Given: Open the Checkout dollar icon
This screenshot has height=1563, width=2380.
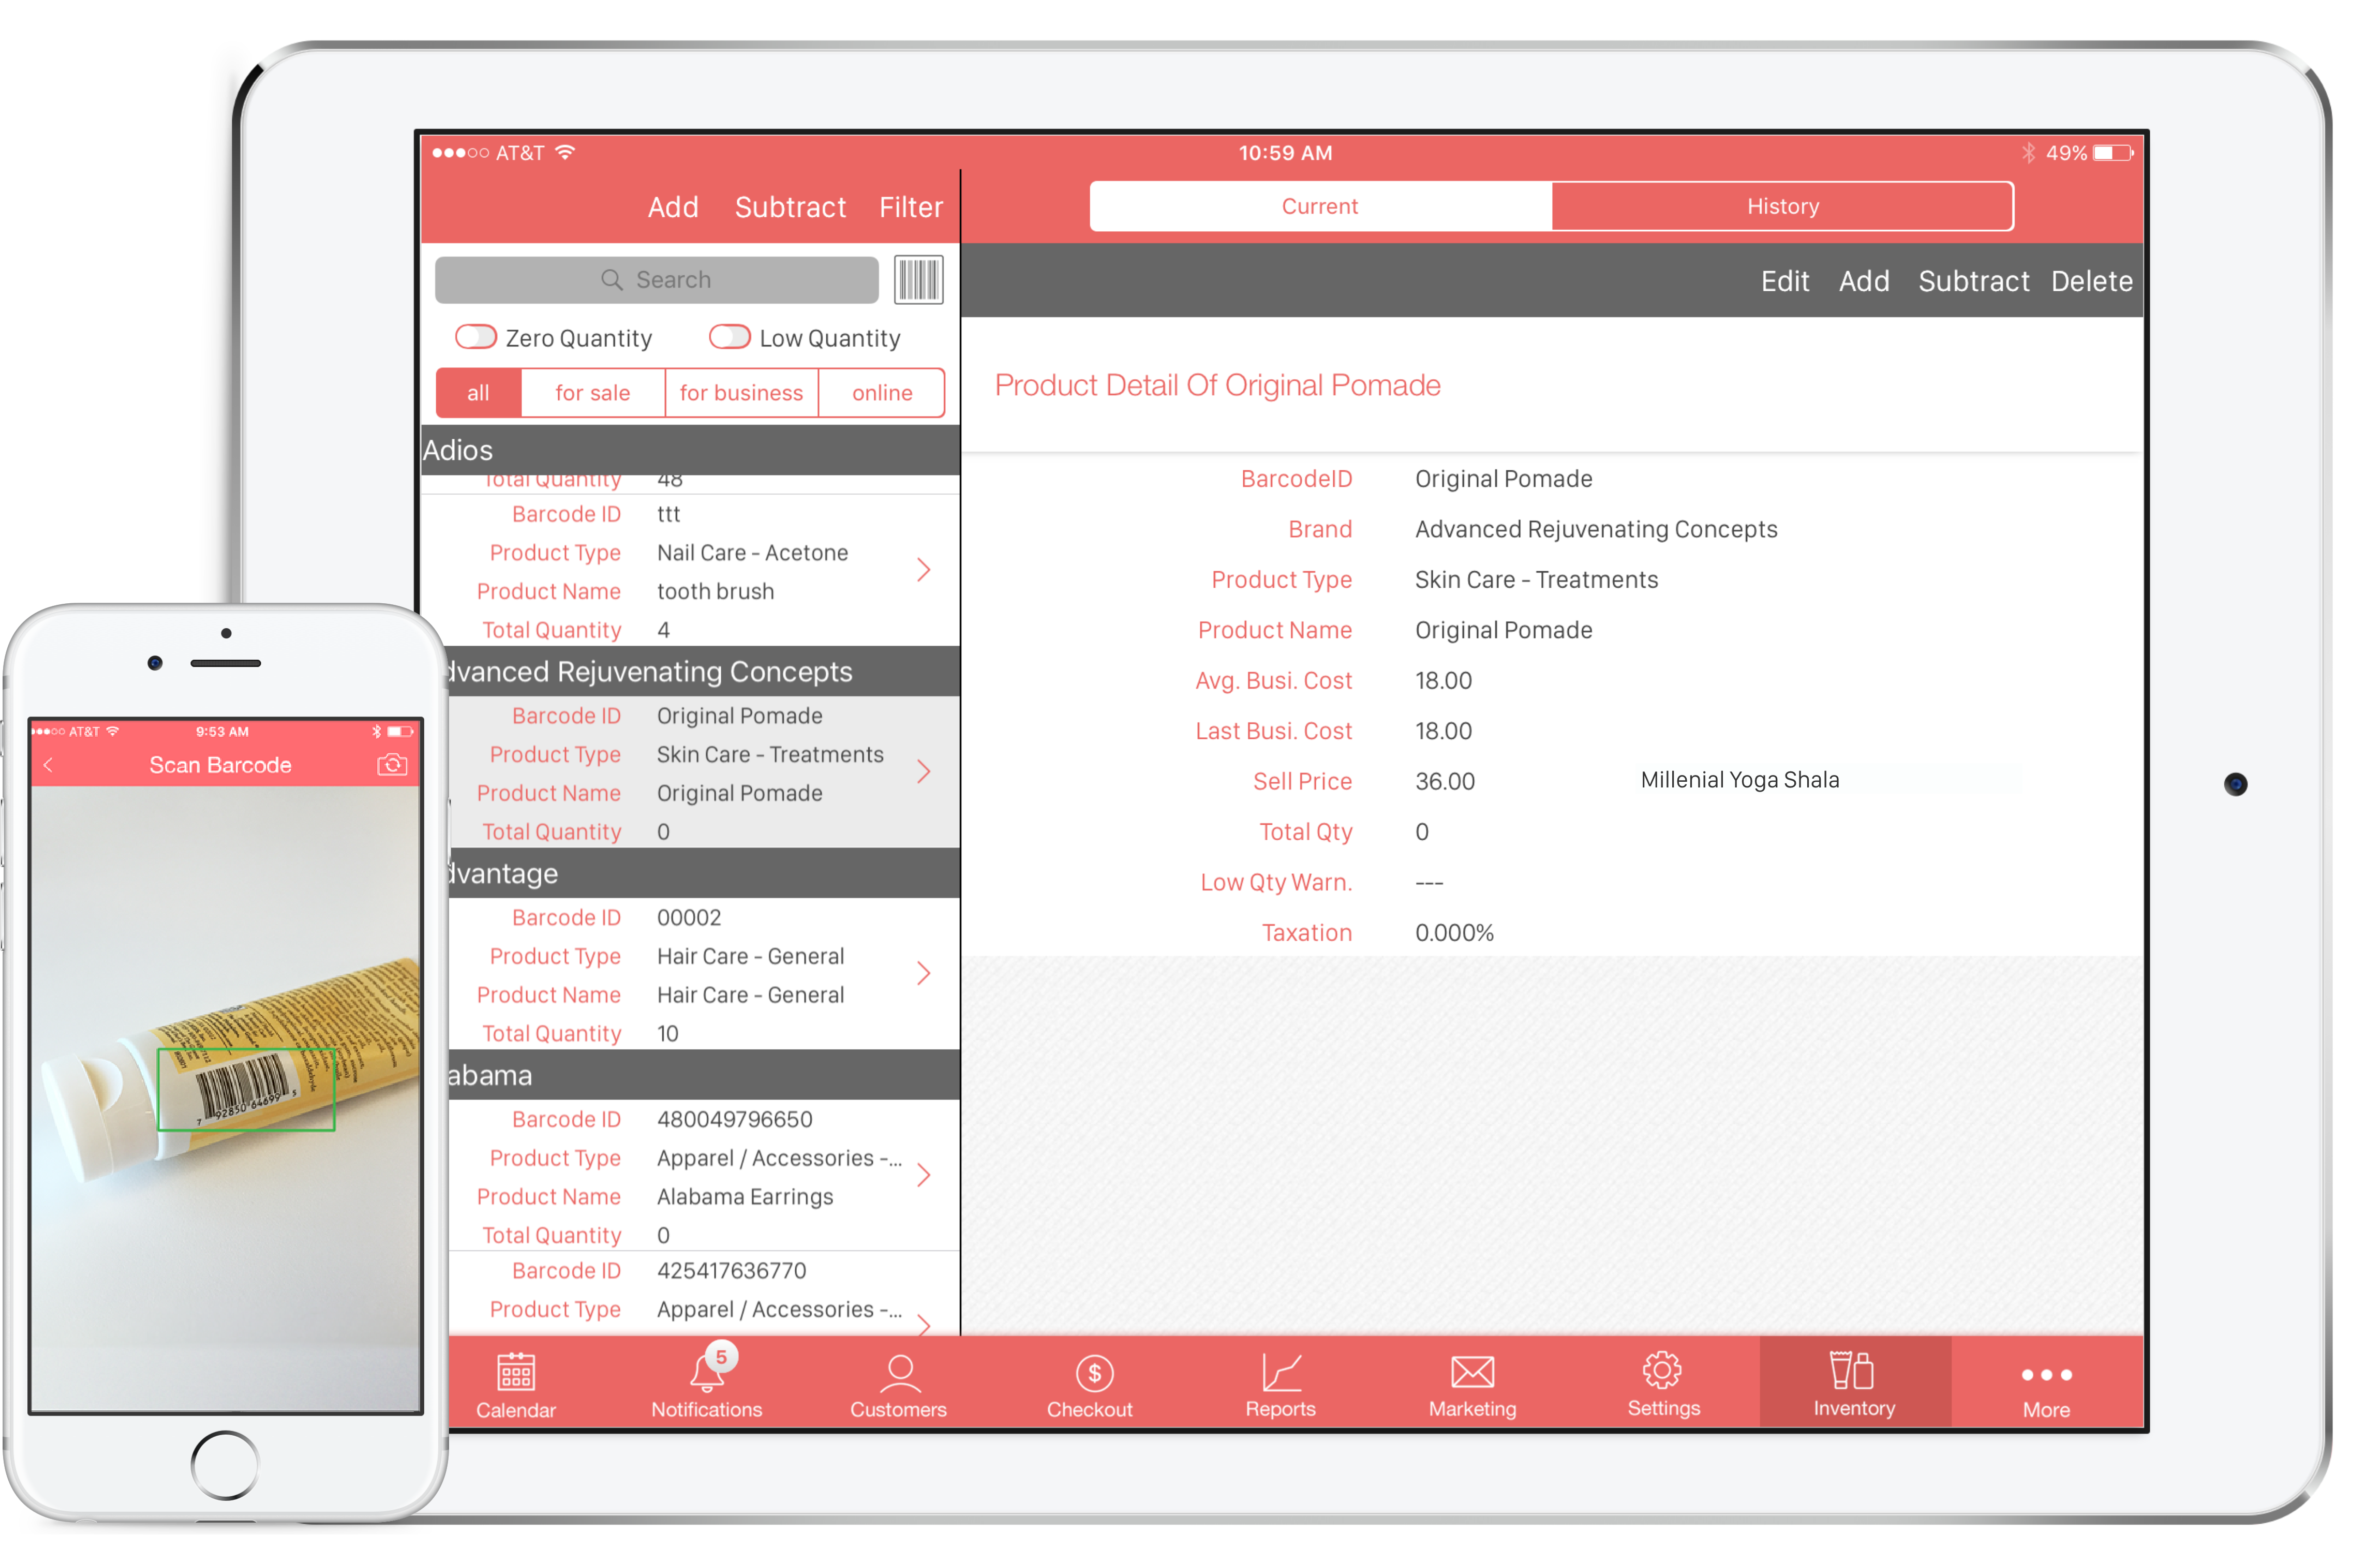Looking at the screenshot, I should [1095, 1373].
